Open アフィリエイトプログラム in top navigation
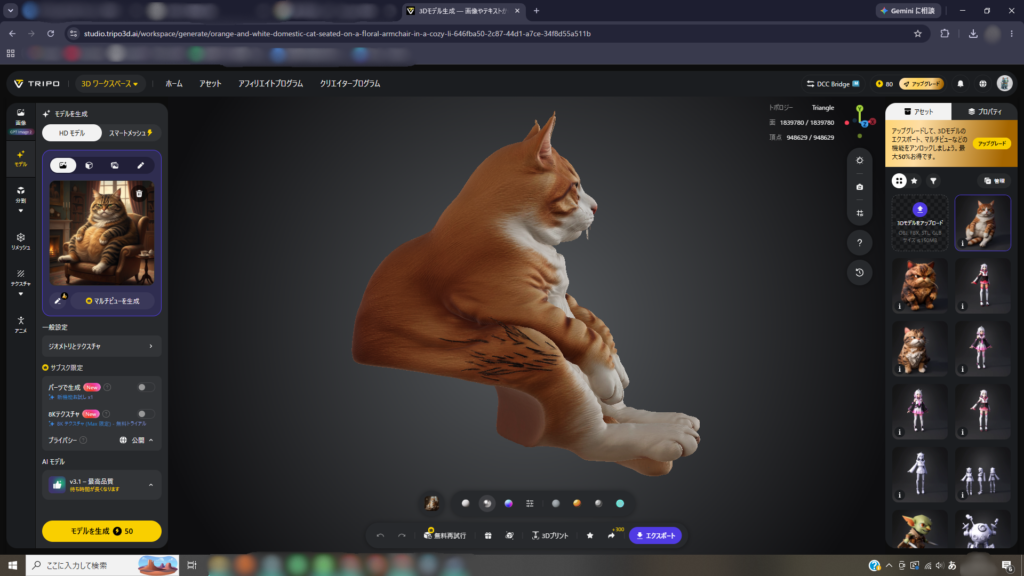This screenshot has width=1024, height=576. click(270, 84)
